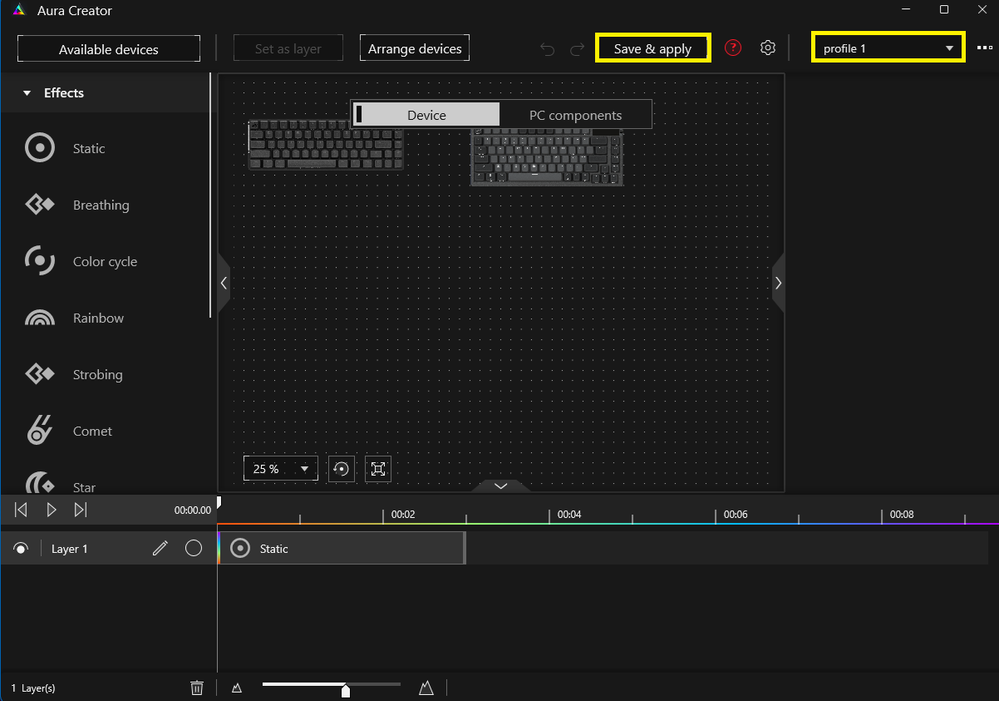This screenshot has width=999, height=701.
Task: Click the 1 Layer(s) status text
Action: (x=33, y=688)
